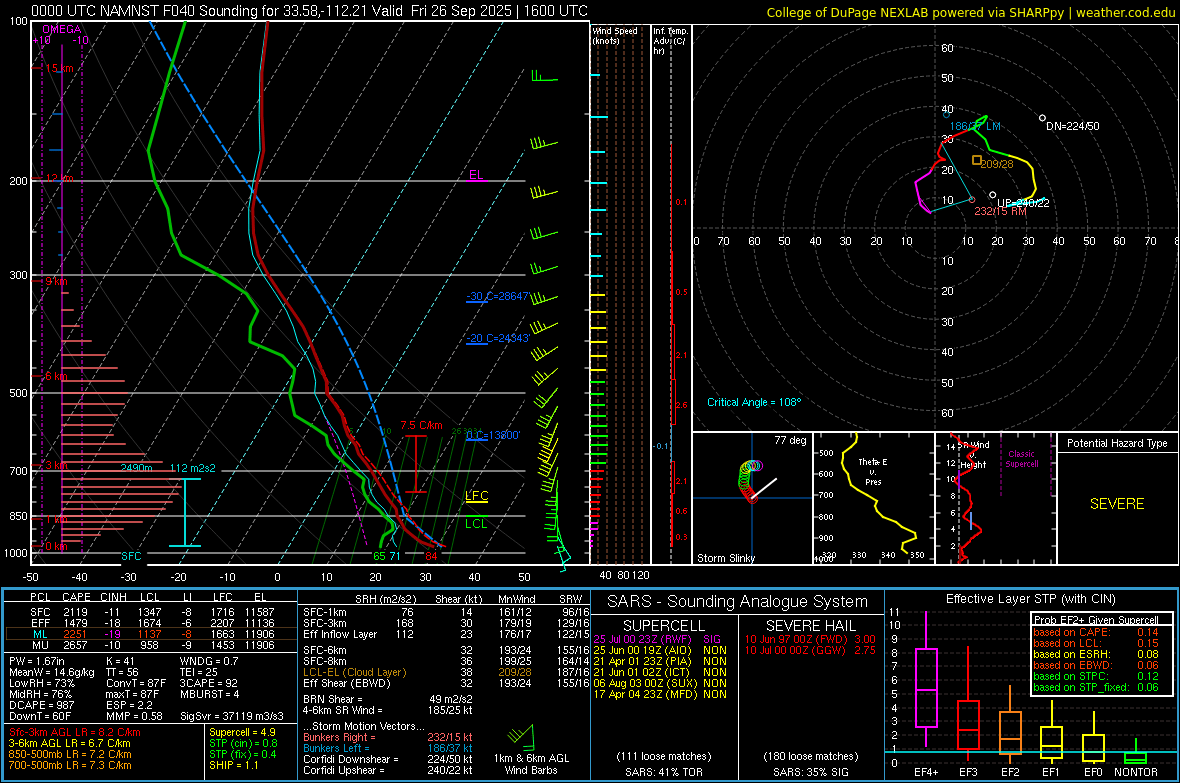Click the 186/37 LM hodograph label
Screen dimensions: 1180x783
[975, 126]
